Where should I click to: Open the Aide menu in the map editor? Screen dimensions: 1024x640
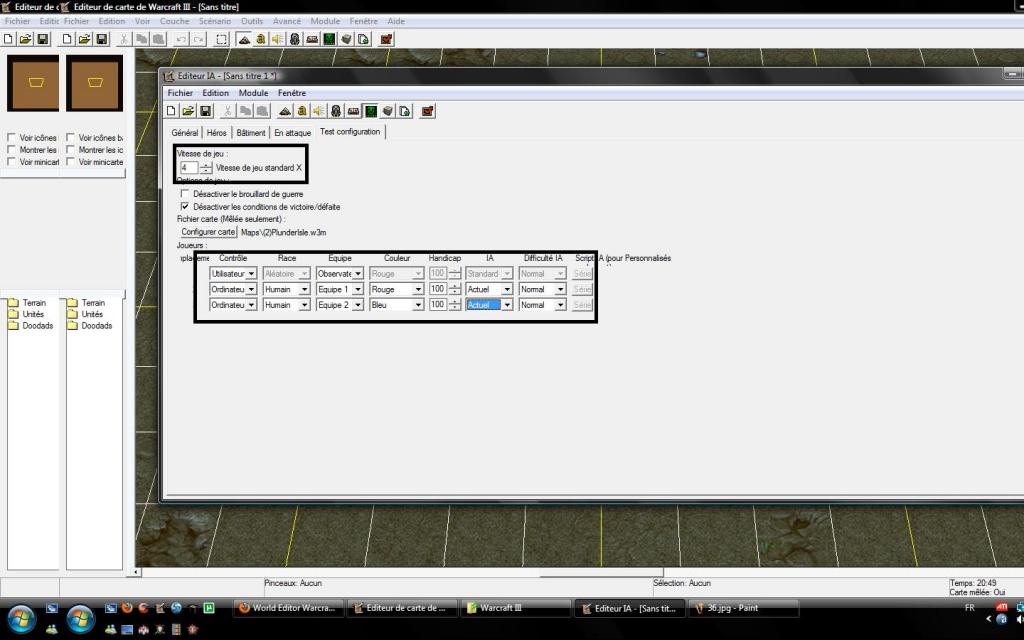(x=396, y=21)
